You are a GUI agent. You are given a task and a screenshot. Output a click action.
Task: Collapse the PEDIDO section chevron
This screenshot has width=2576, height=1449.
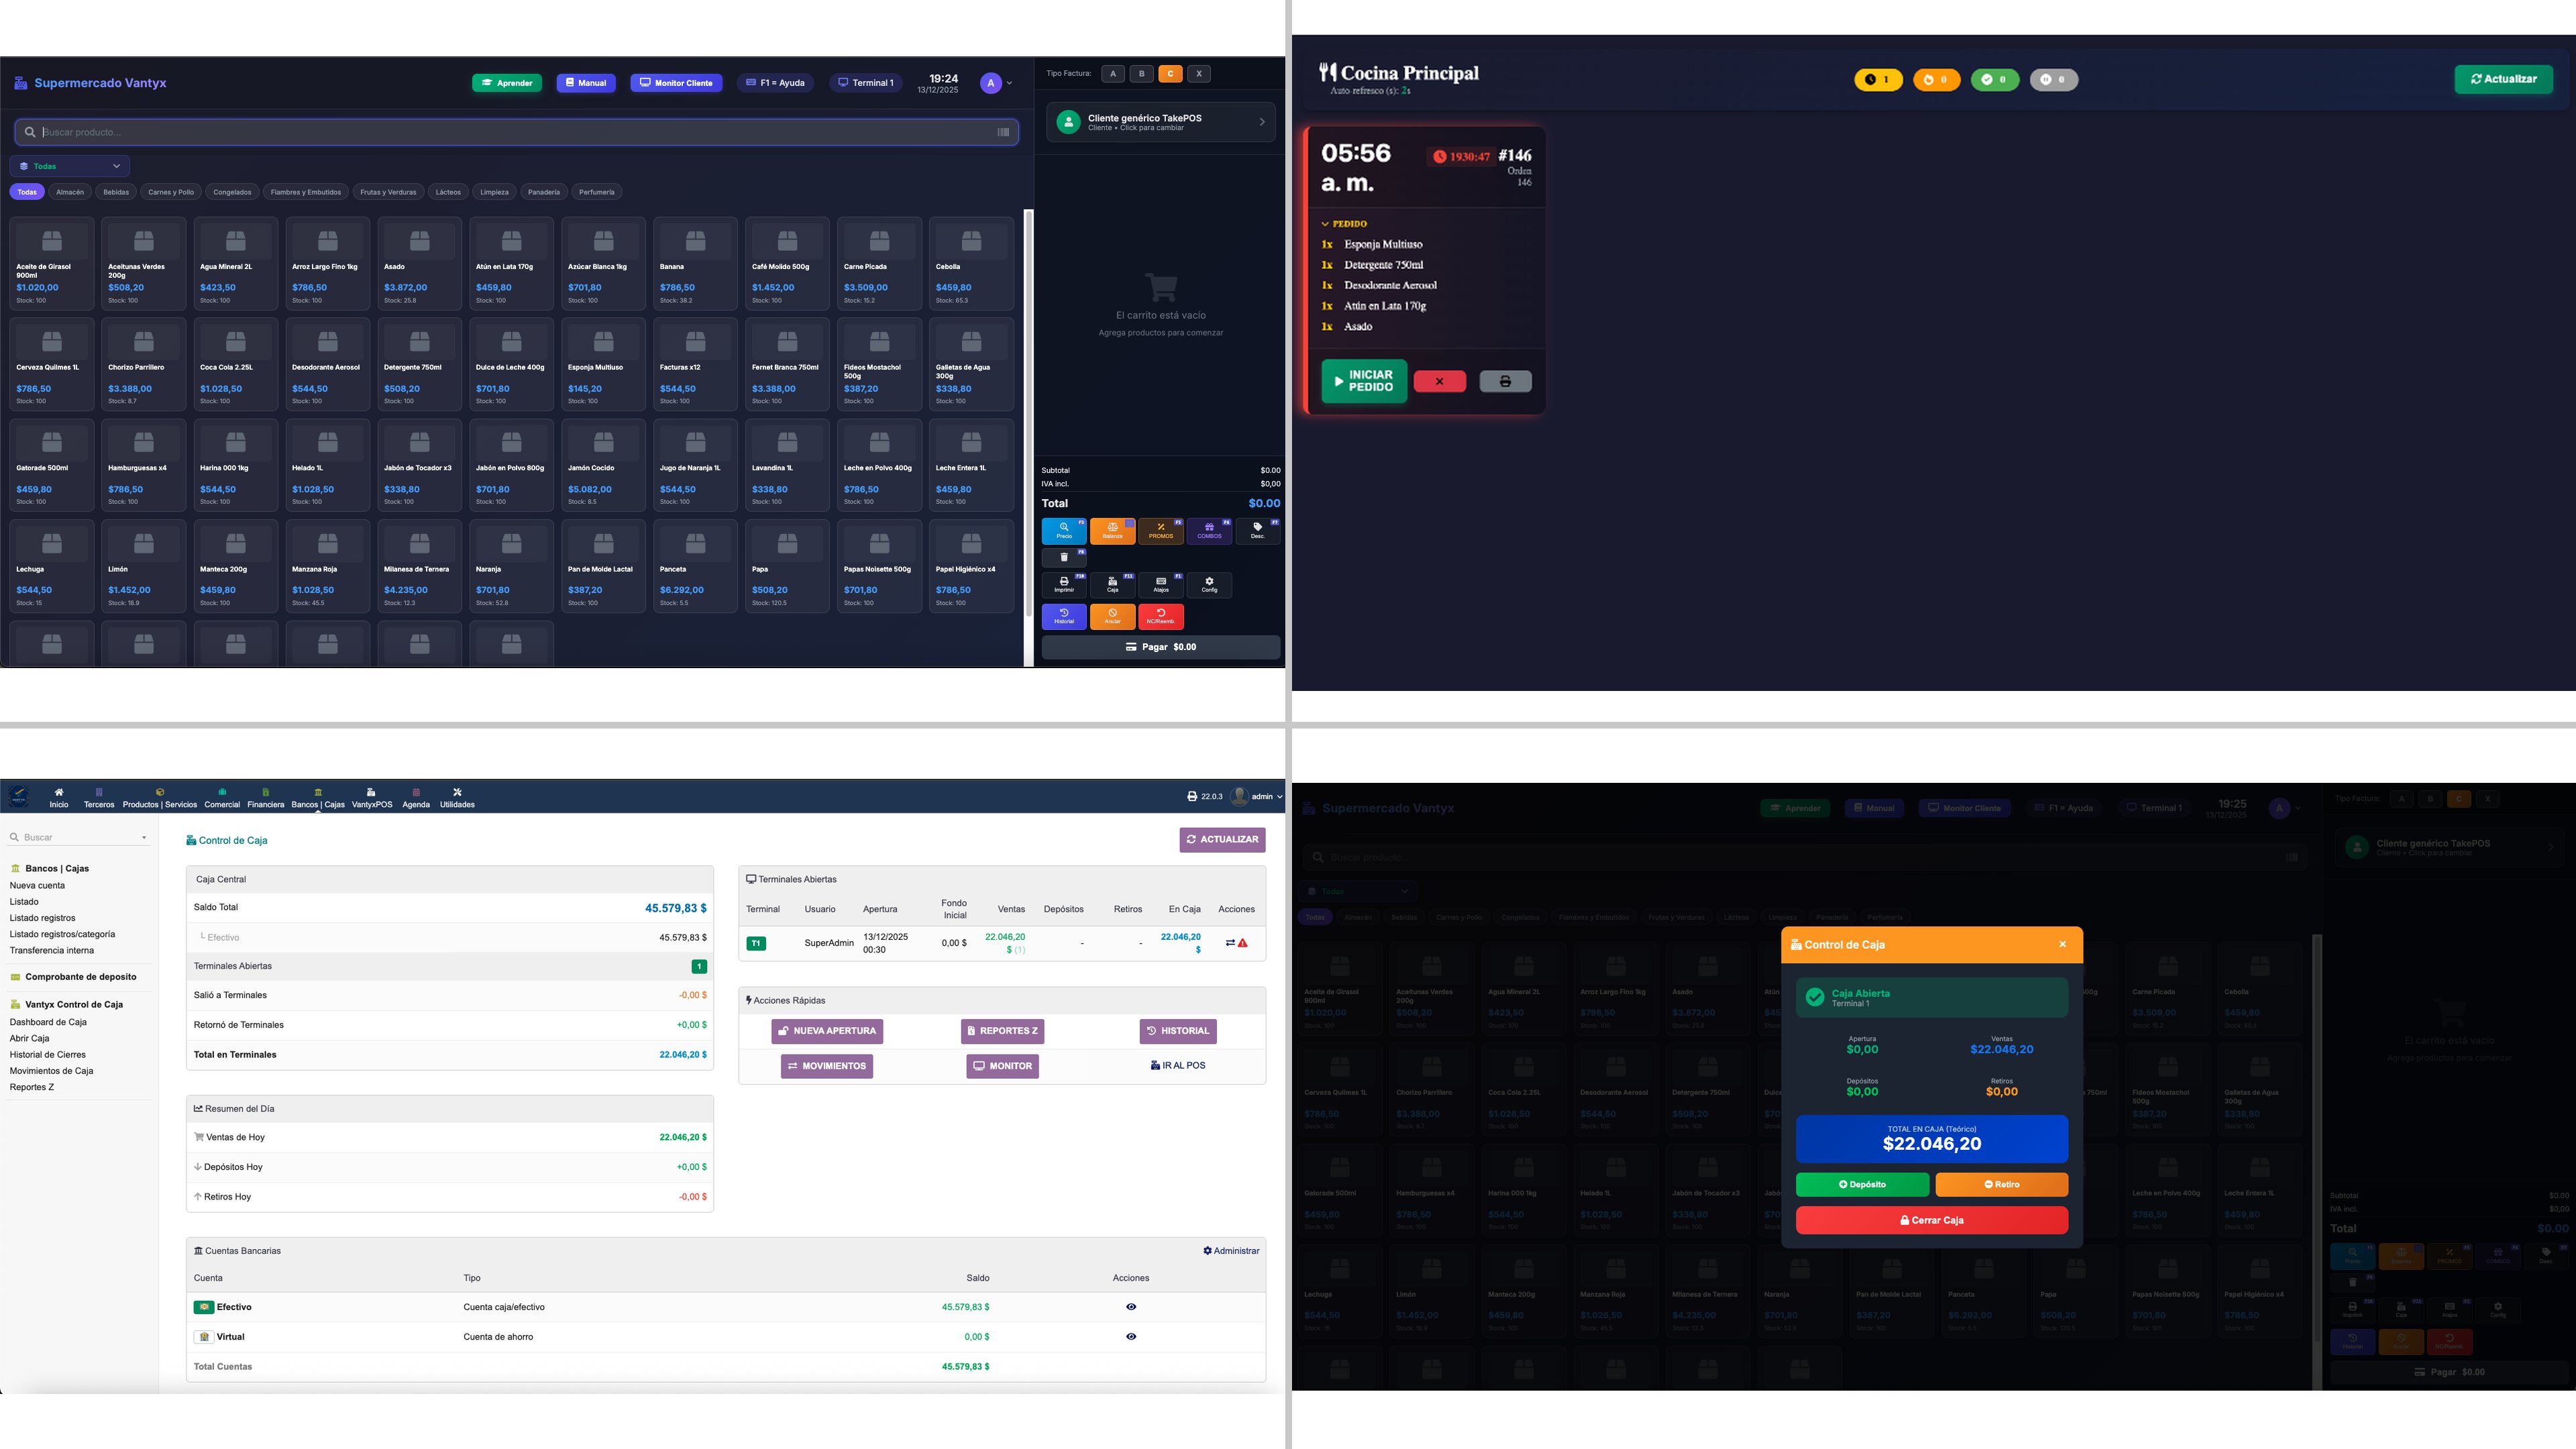[x=1325, y=224]
